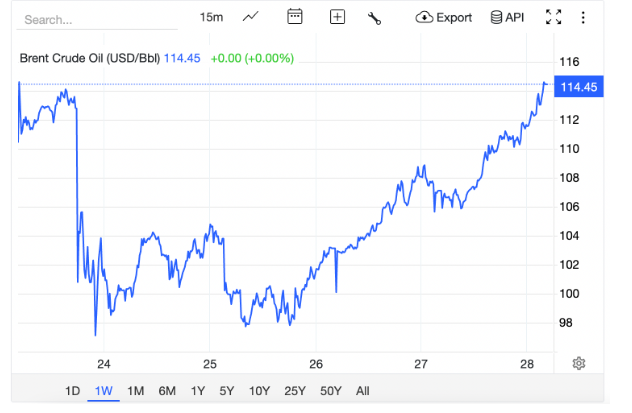The width and height of the screenshot is (632, 413).
Task: Switch to 6M time range
Action: point(167,391)
